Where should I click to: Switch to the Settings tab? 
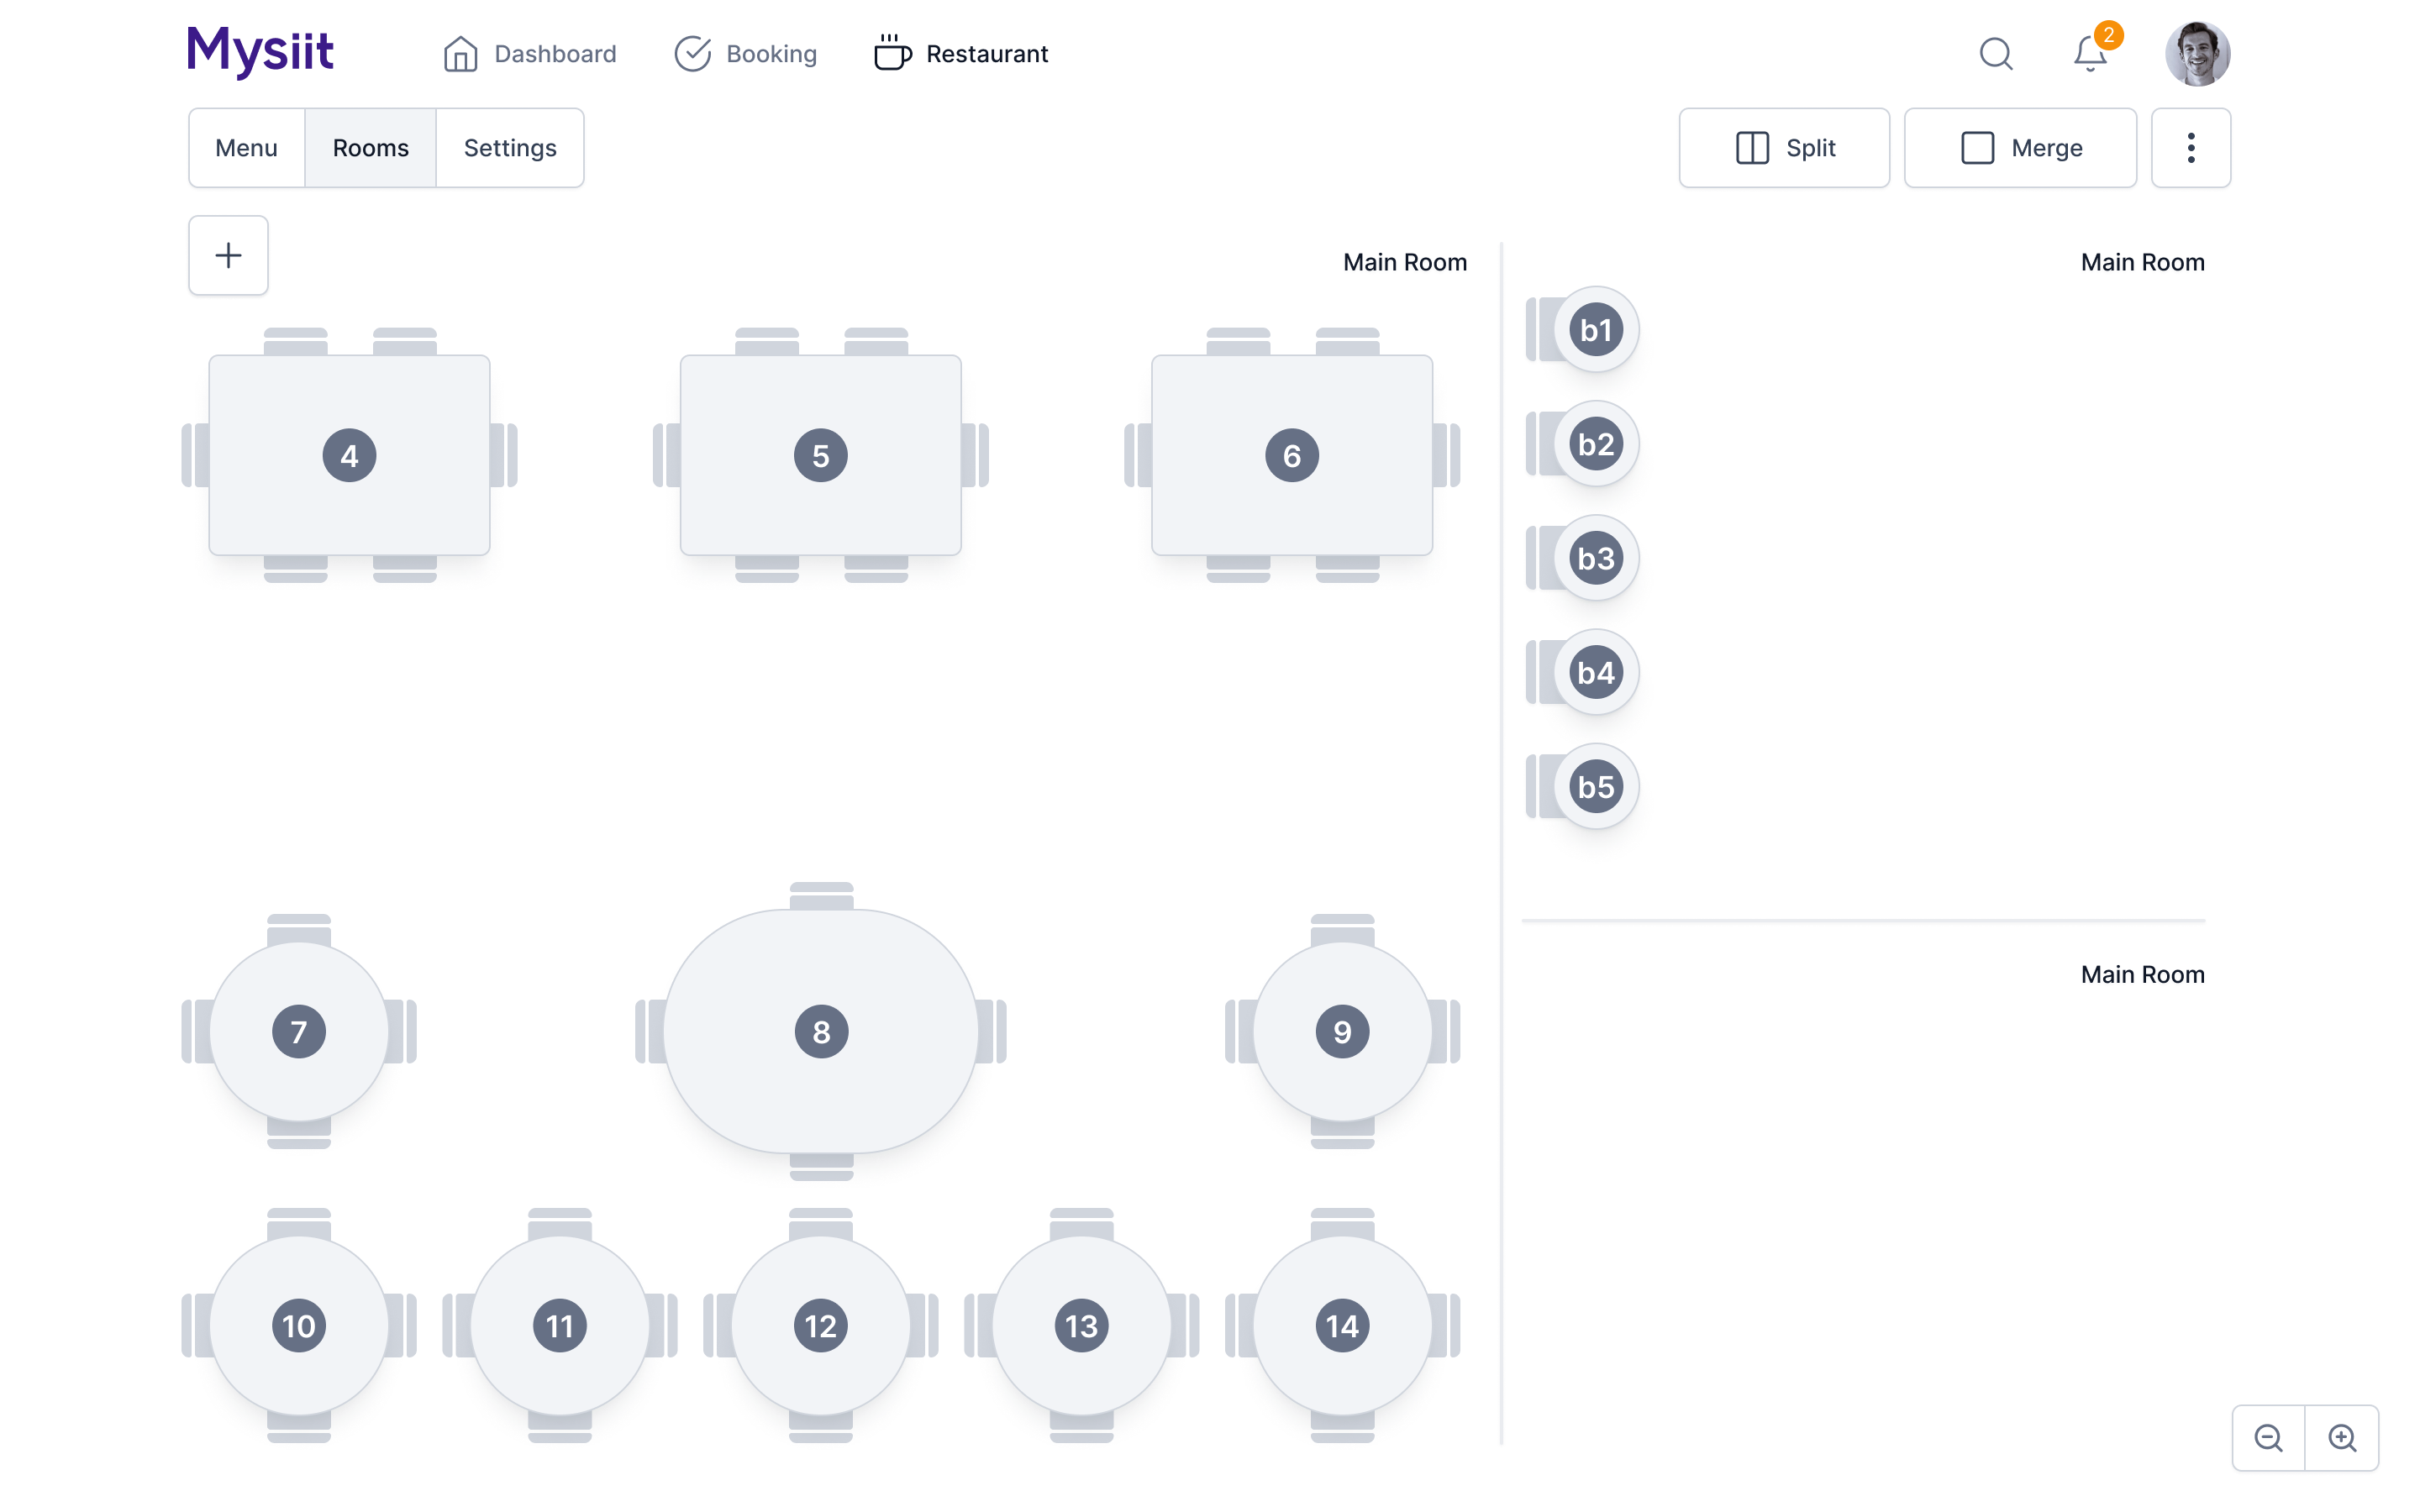click(510, 148)
